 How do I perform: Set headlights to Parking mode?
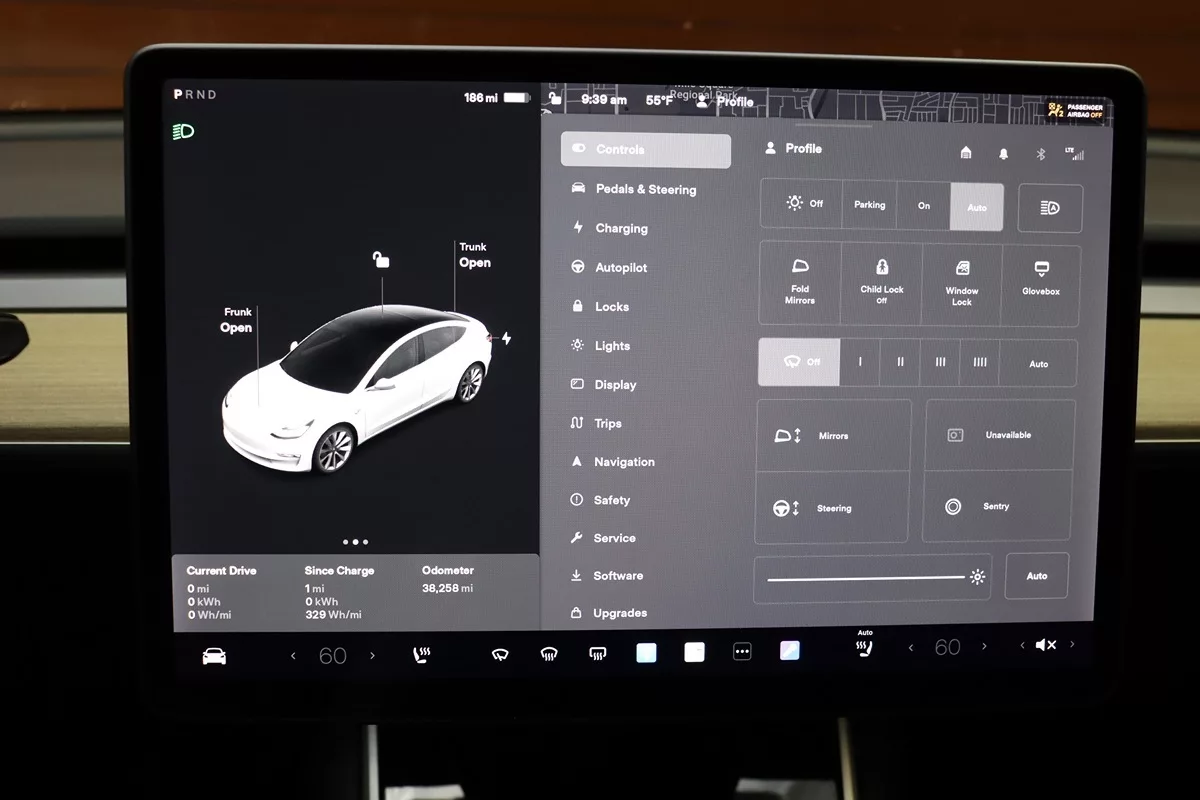click(x=869, y=205)
